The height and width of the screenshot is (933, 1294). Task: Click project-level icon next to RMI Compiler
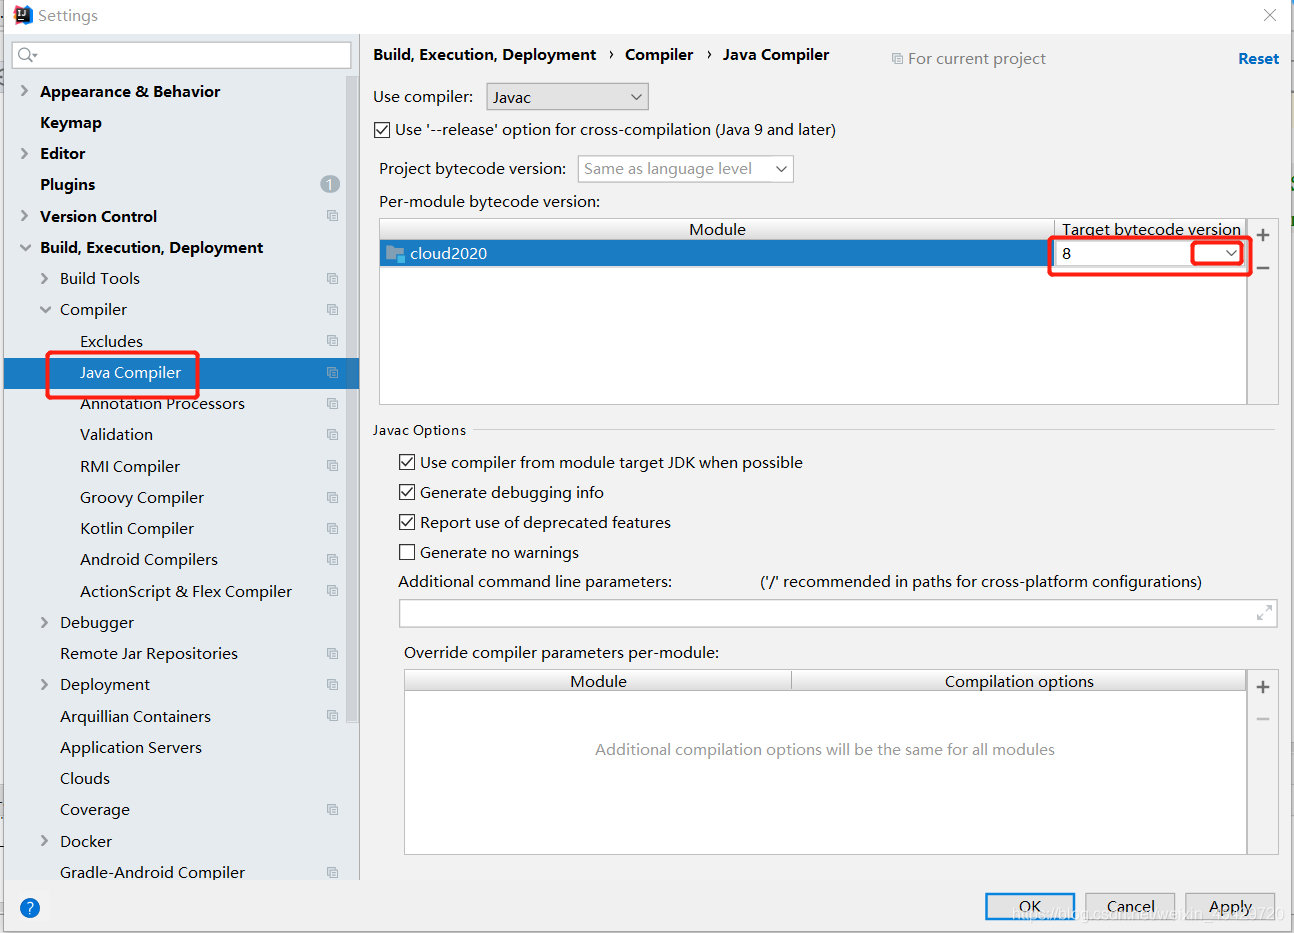coord(332,466)
